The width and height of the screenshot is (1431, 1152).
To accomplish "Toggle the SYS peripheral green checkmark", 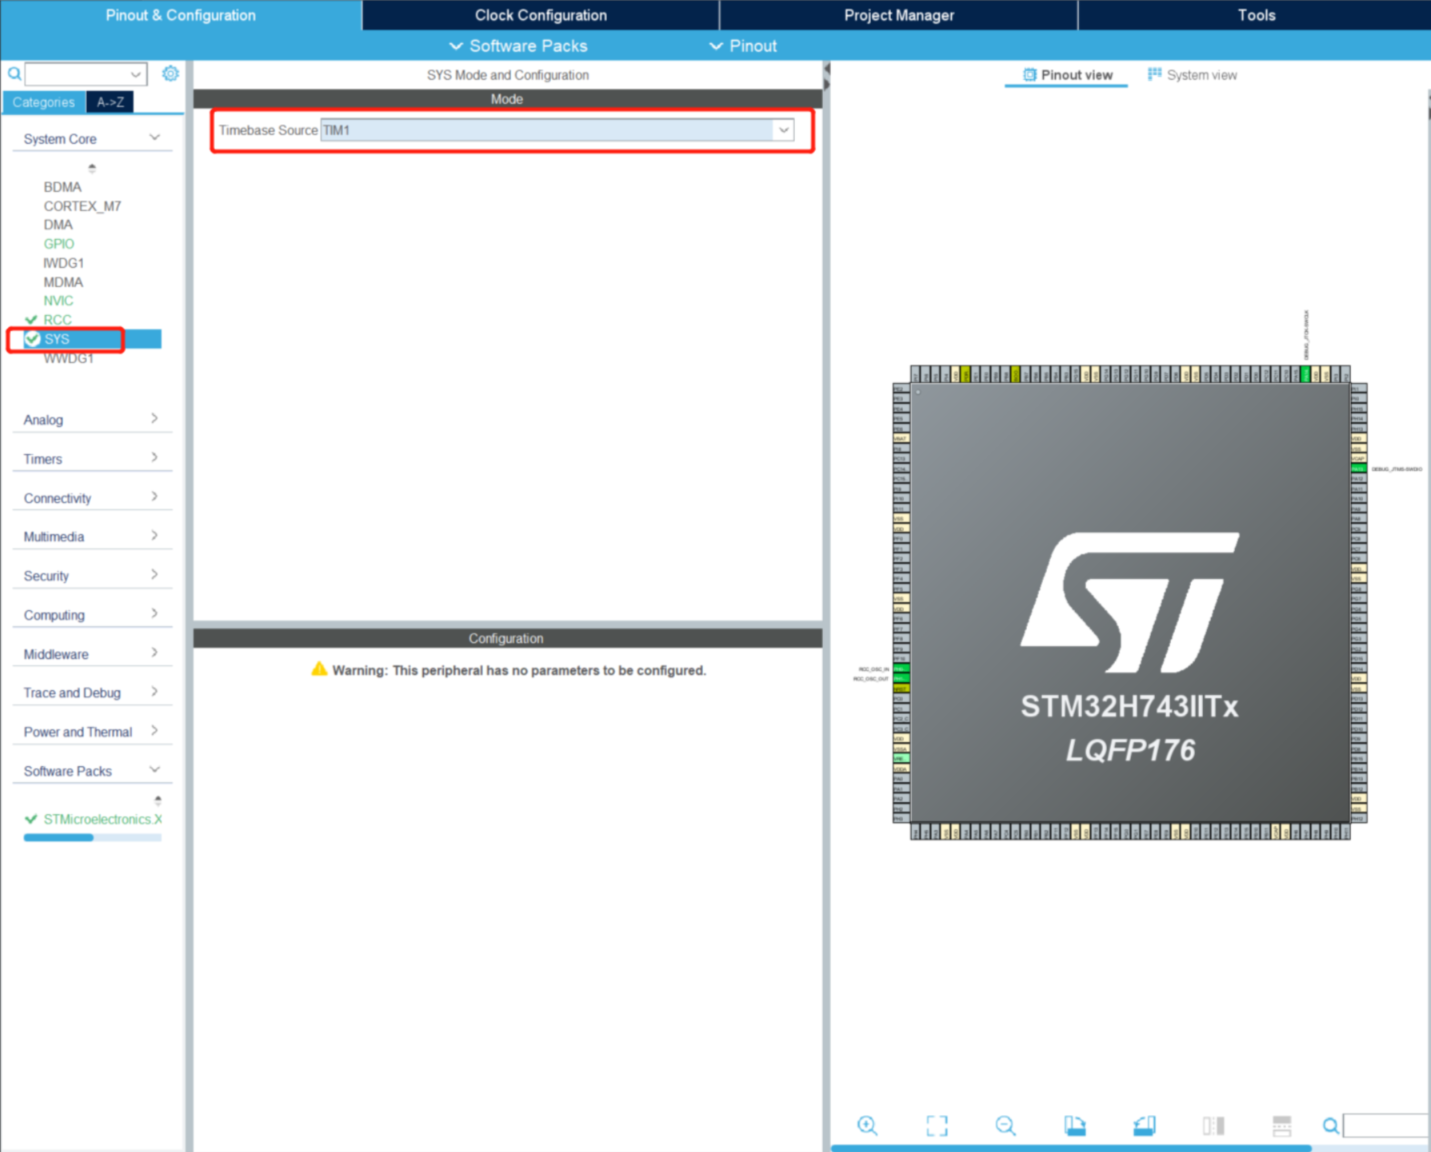I will (x=33, y=338).
